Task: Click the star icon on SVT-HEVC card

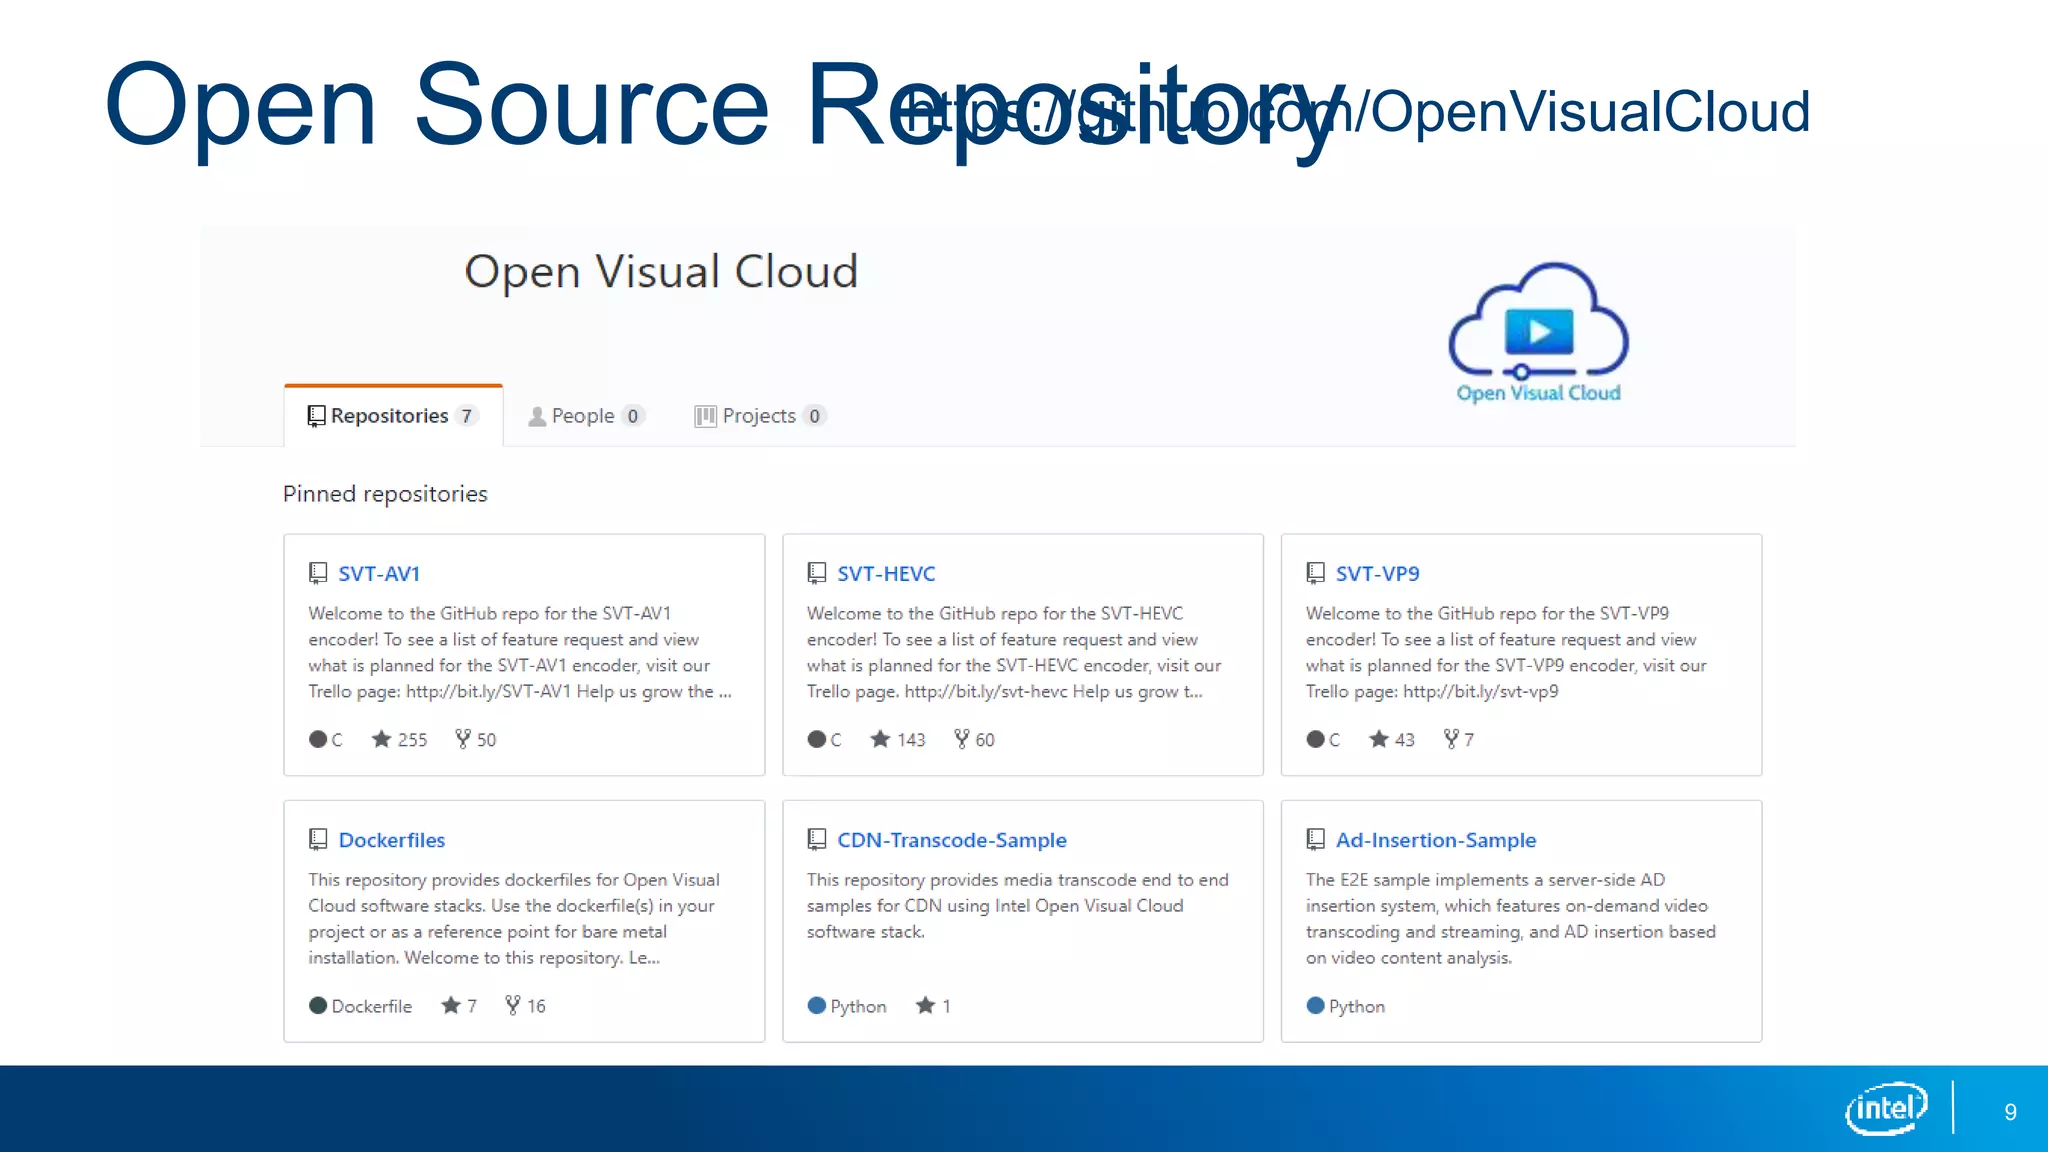Action: 880,739
